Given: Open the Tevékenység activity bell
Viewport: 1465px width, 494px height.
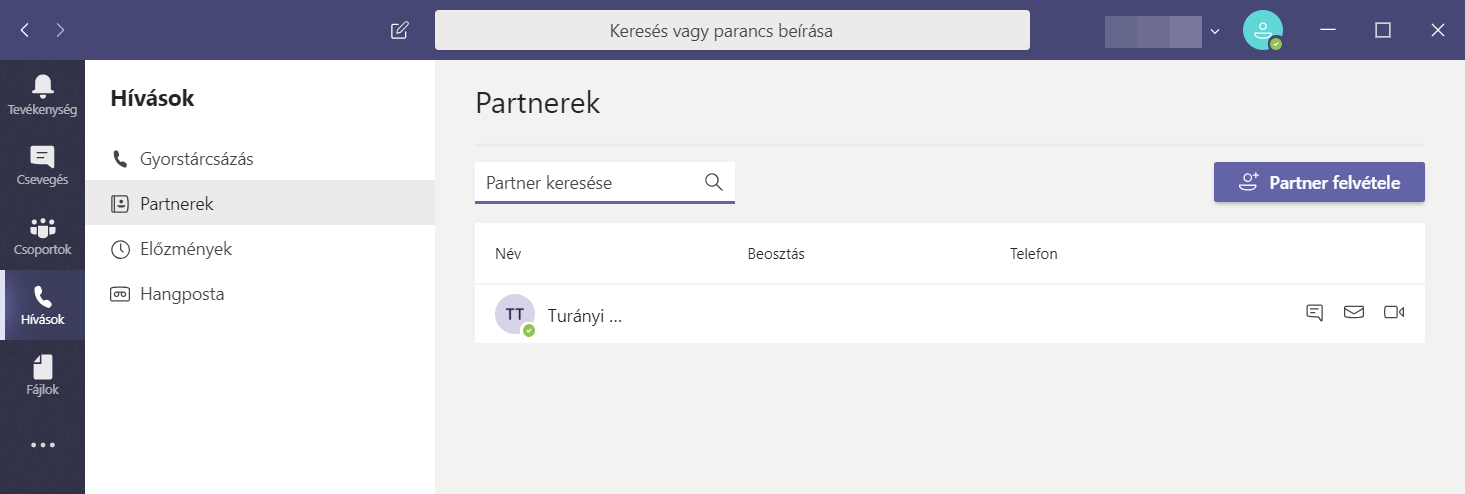Looking at the screenshot, I should click(42, 94).
